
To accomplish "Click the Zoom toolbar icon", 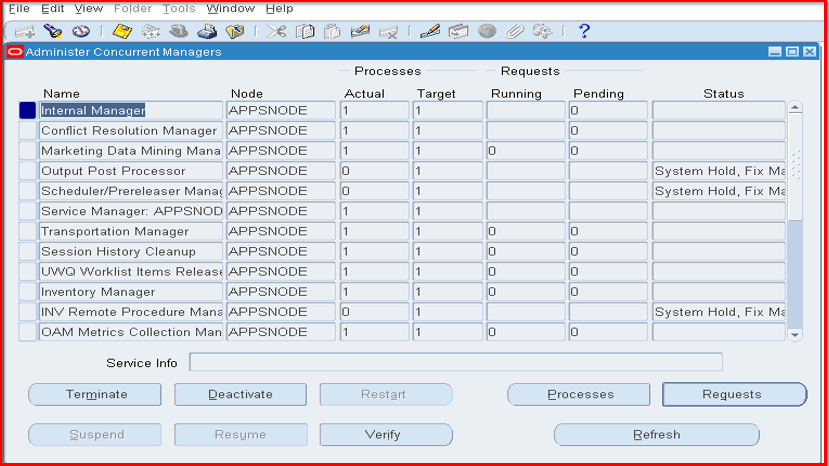I will (458, 32).
